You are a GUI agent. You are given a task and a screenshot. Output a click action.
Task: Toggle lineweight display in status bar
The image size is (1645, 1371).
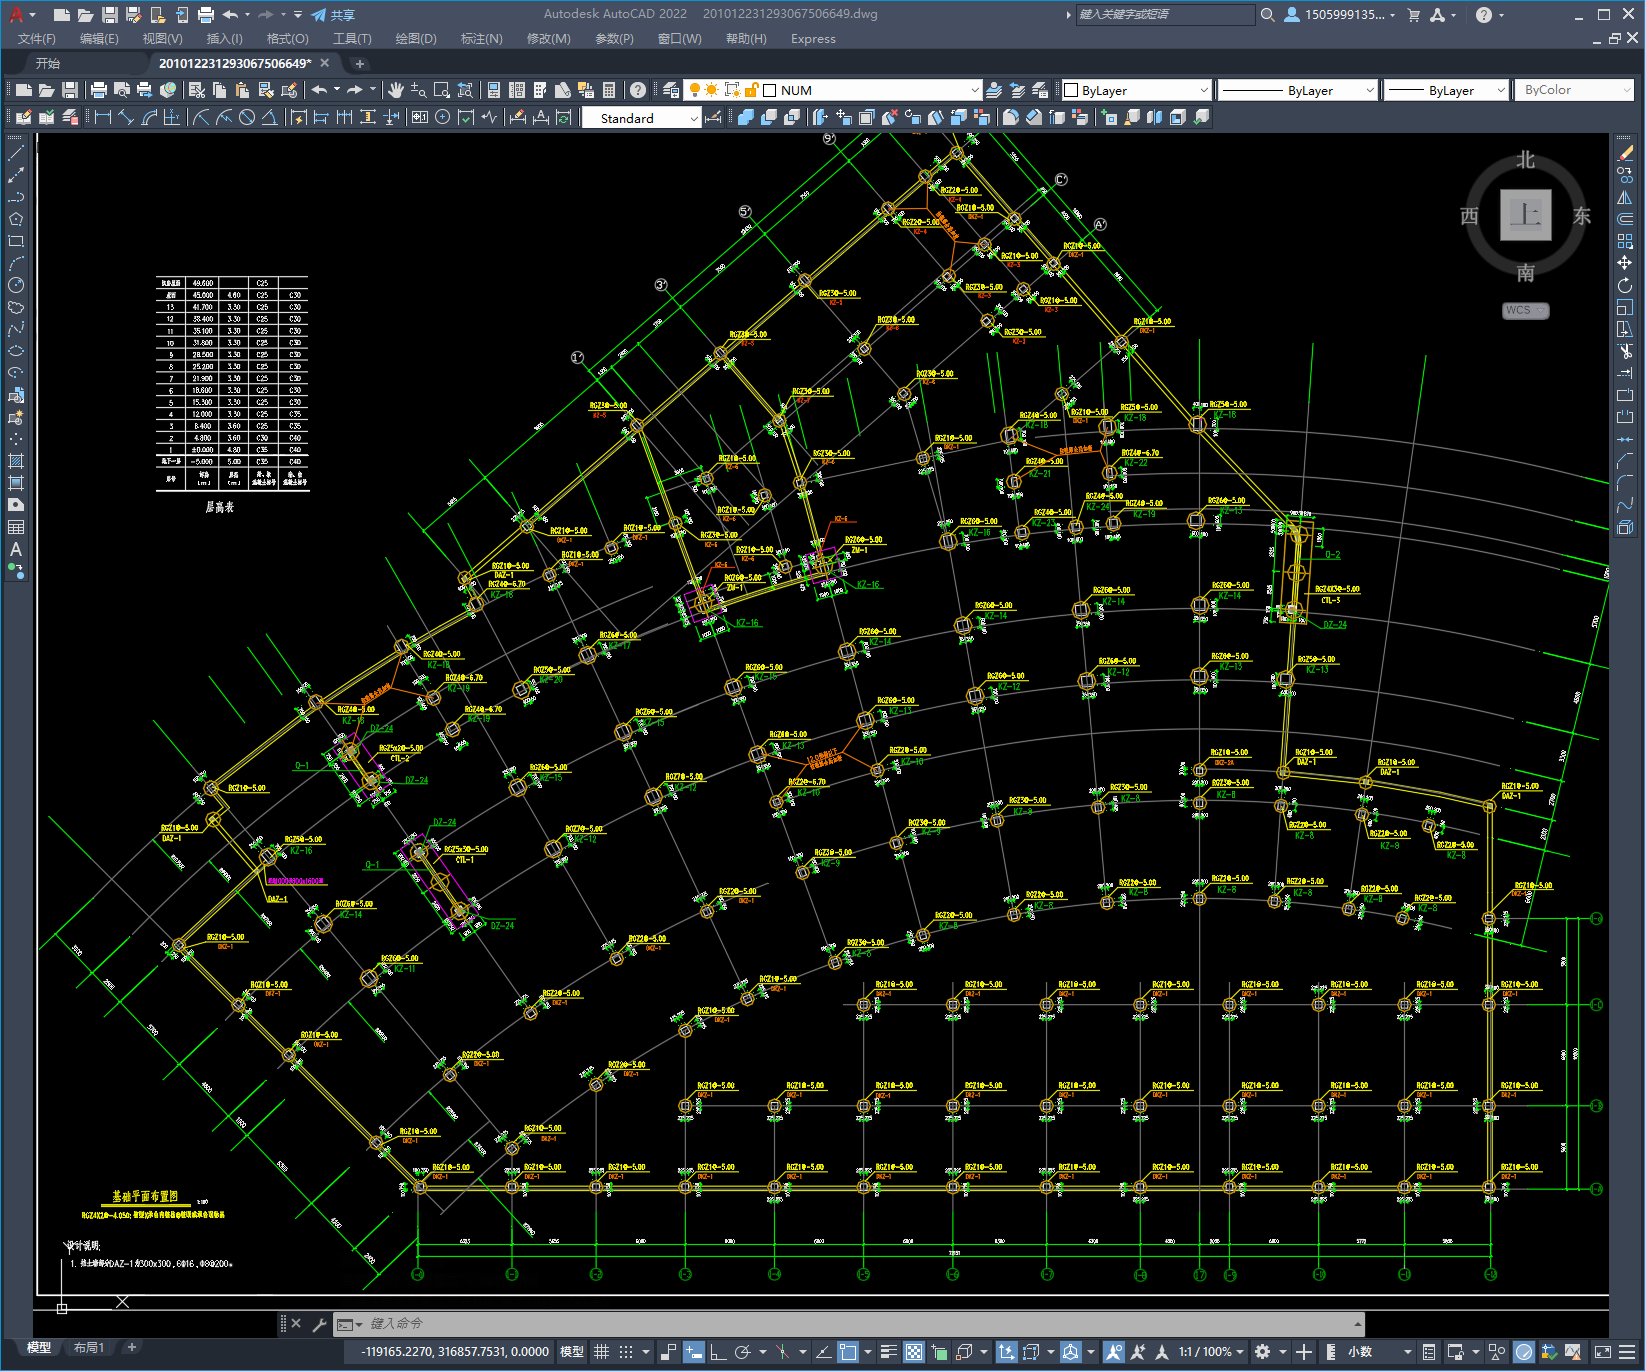tap(889, 1352)
